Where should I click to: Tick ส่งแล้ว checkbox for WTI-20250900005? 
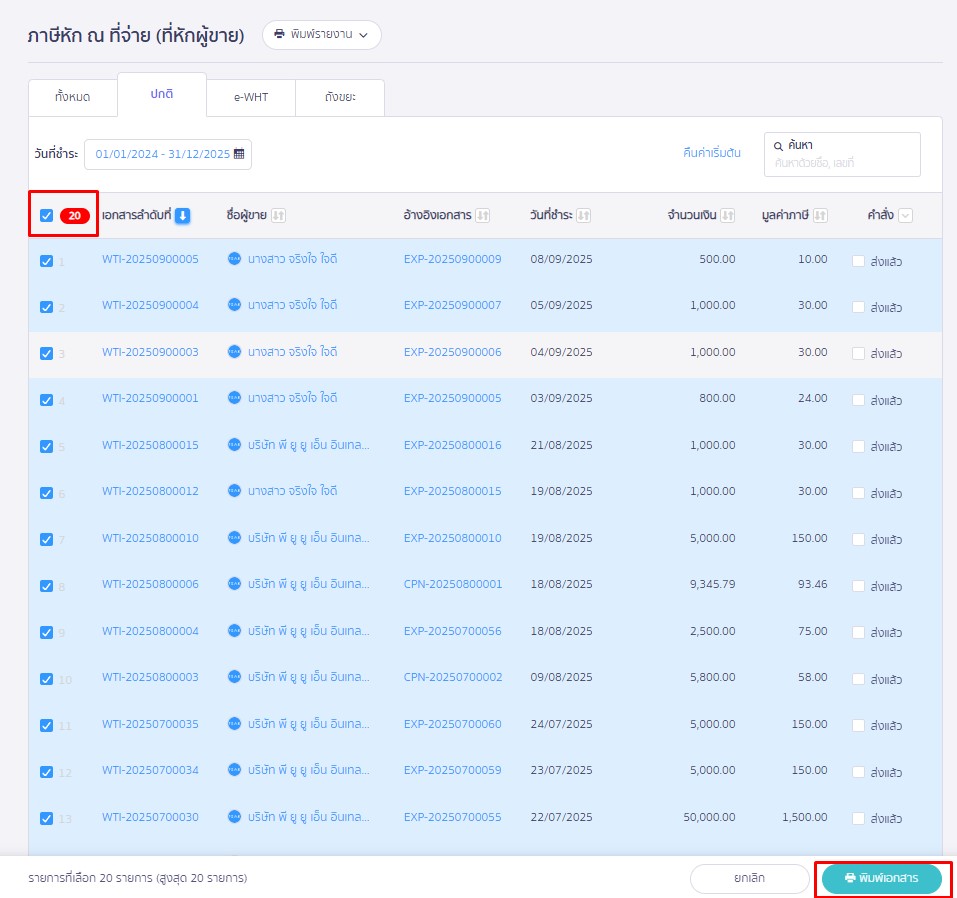pyautogui.click(x=858, y=261)
